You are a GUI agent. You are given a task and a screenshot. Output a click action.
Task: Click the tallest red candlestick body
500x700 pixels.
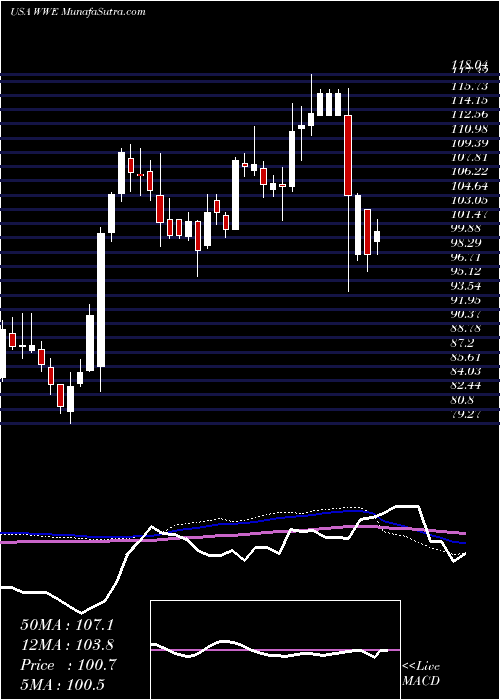coord(348,155)
